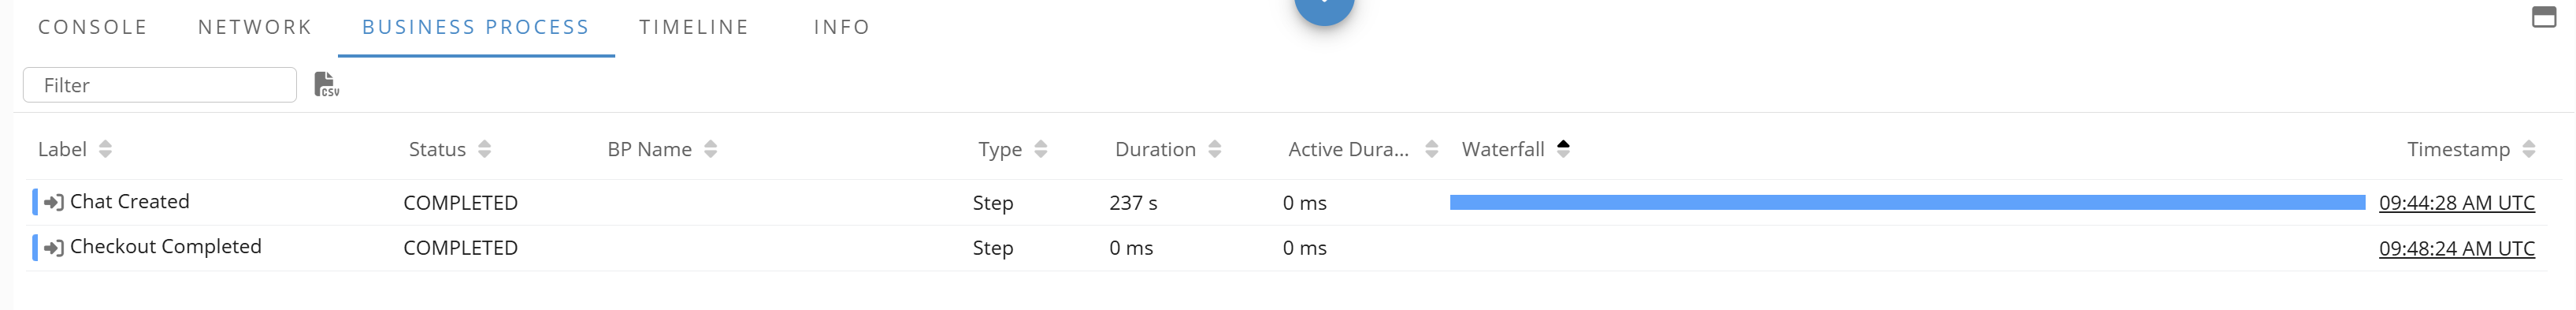The image size is (2576, 310).
Task: Toggle the Waterfall column sort order
Action: (1563, 148)
